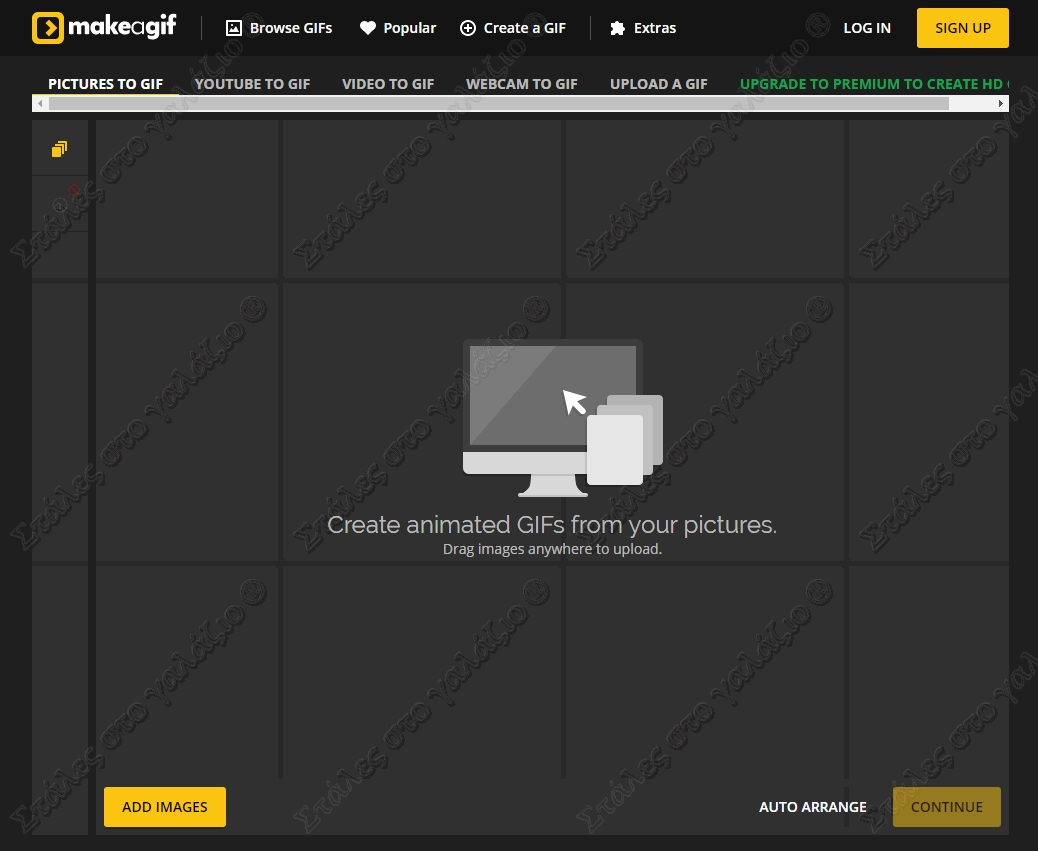Click the plus icon beside Create a GIF
This screenshot has width=1038, height=851.
point(467,27)
